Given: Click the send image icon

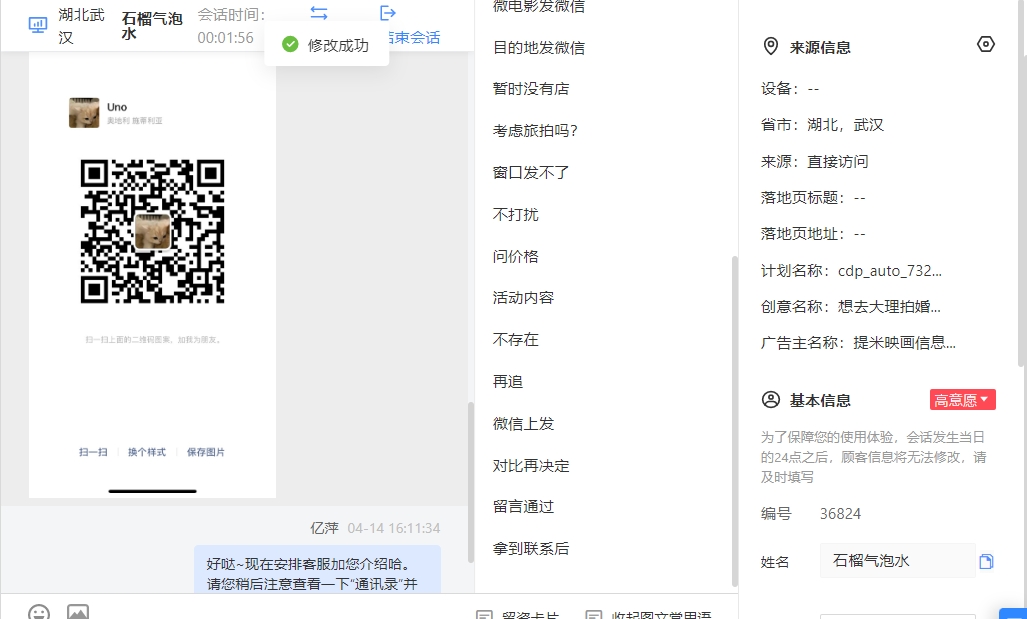Looking at the screenshot, I should (x=78, y=612).
